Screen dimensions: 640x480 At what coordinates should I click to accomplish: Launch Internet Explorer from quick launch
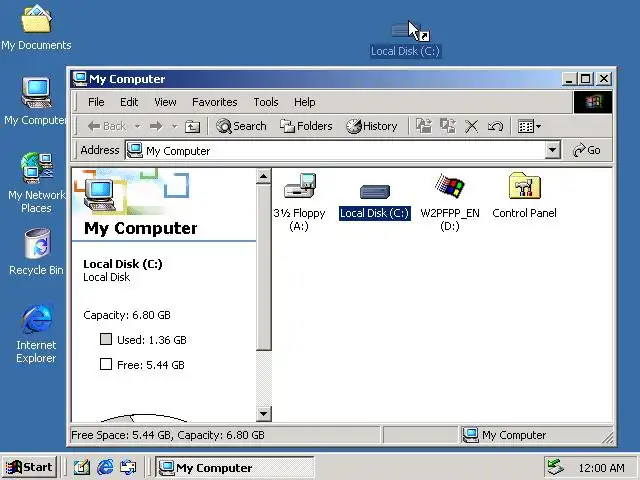pyautogui.click(x=105, y=467)
